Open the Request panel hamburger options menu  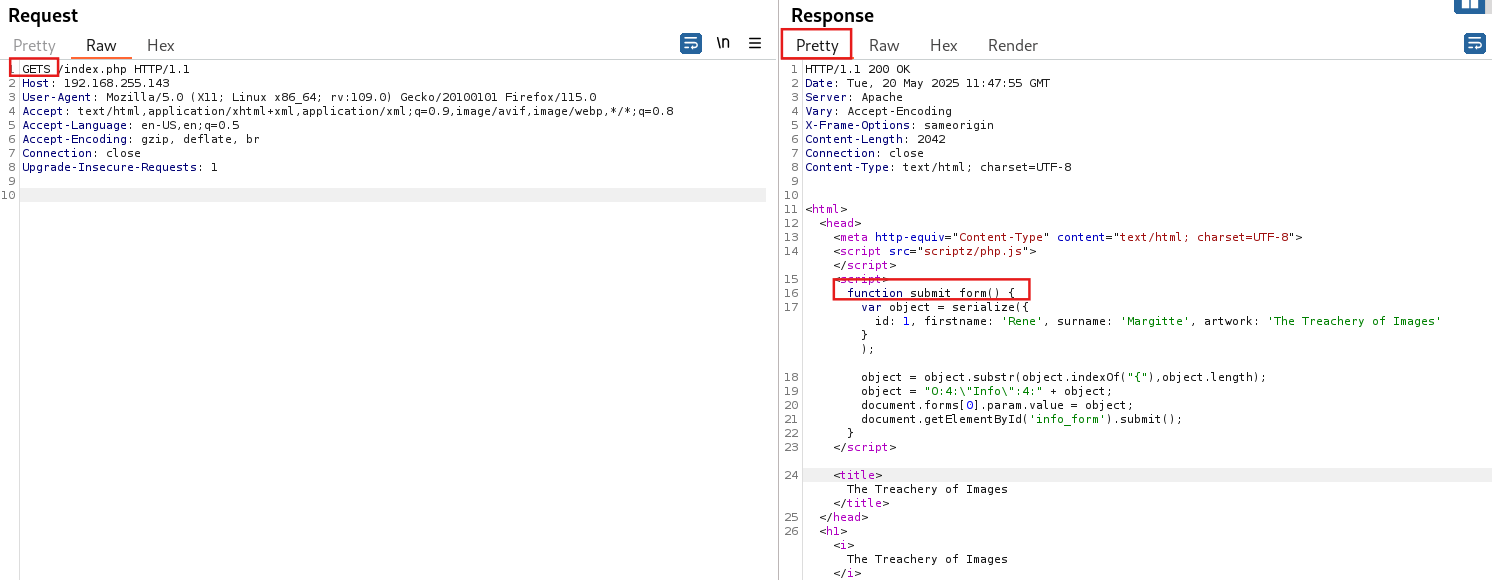tap(755, 43)
